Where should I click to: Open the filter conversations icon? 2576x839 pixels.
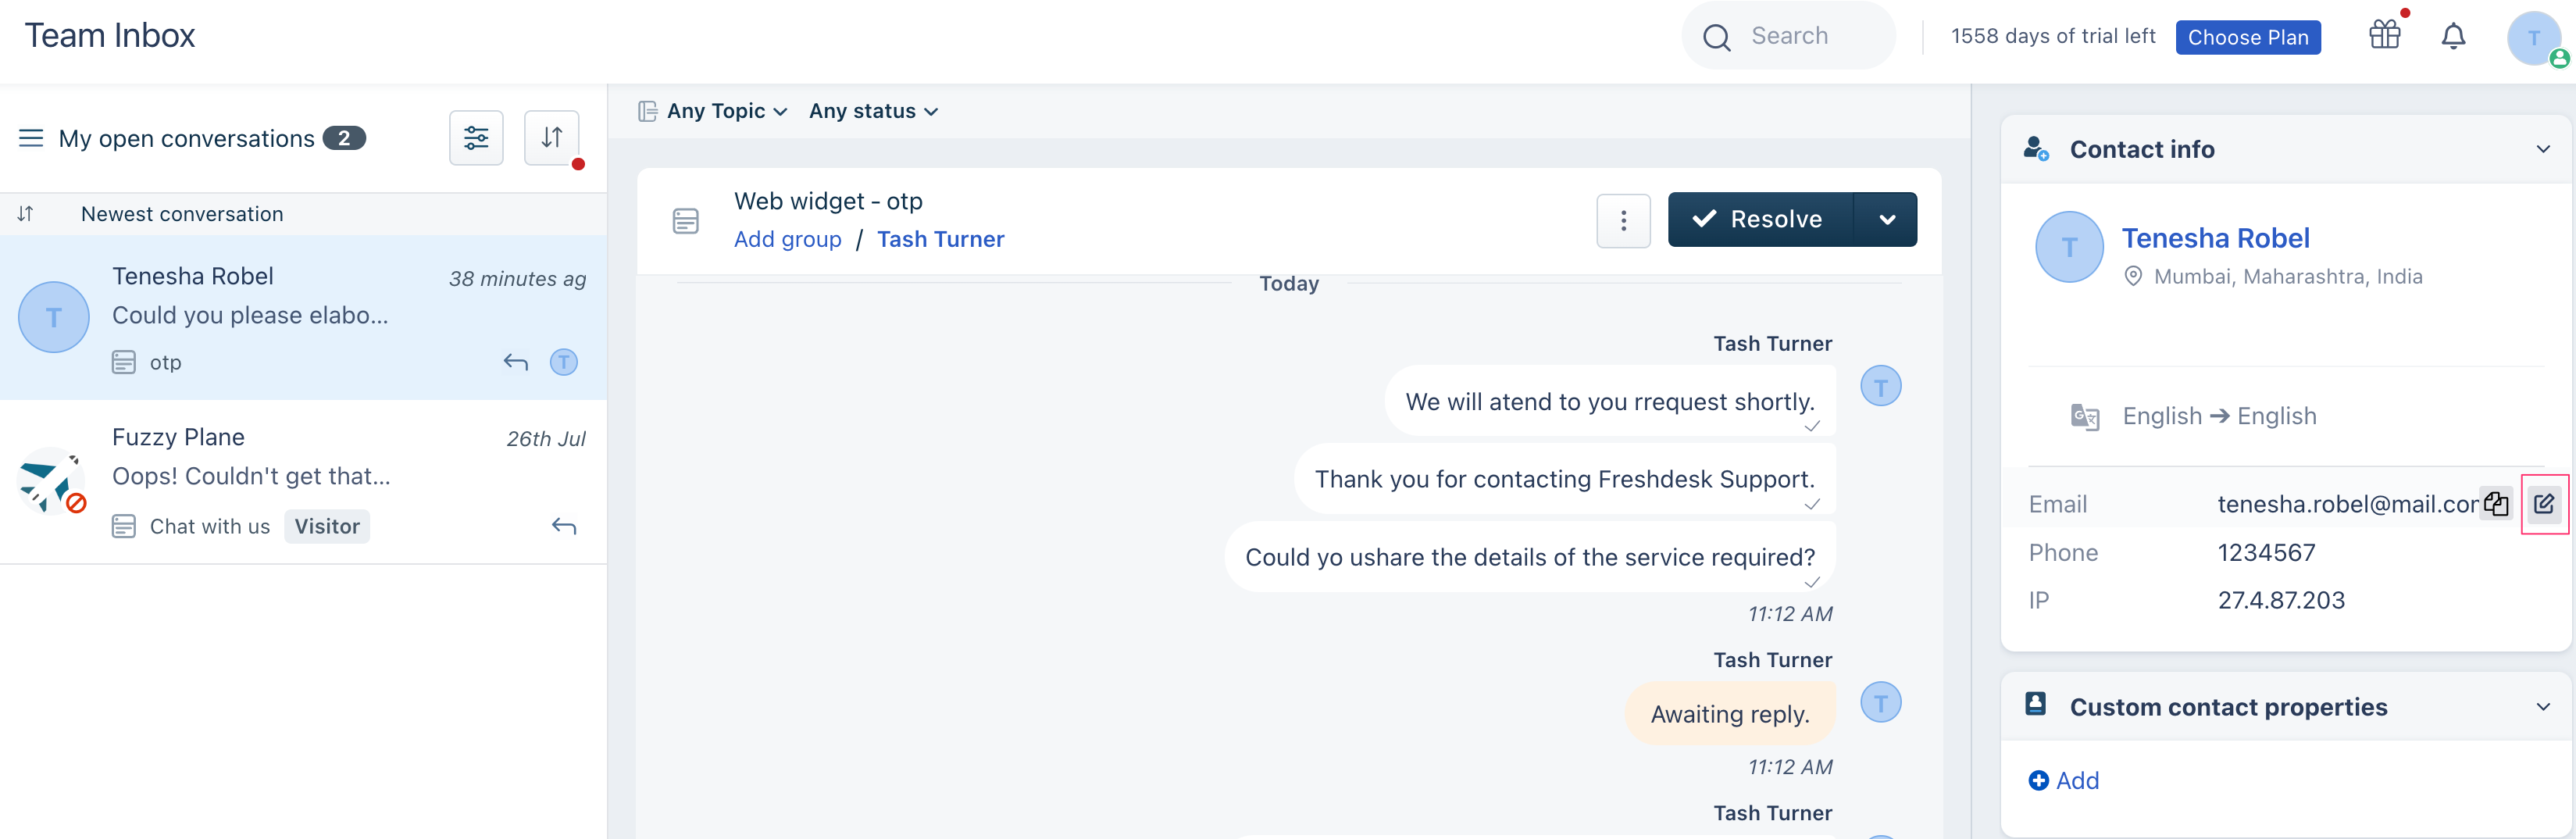click(x=476, y=138)
